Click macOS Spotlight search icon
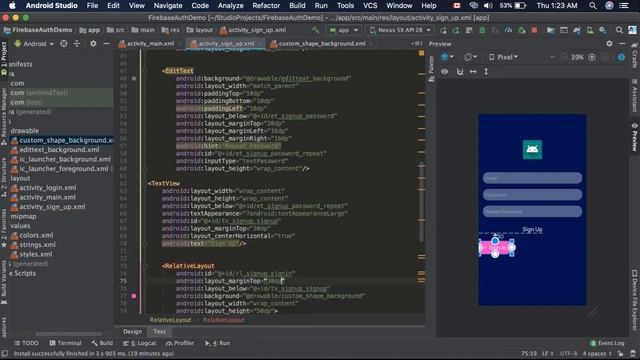The width and height of the screenshot is (640, 360). coord(593,6)
